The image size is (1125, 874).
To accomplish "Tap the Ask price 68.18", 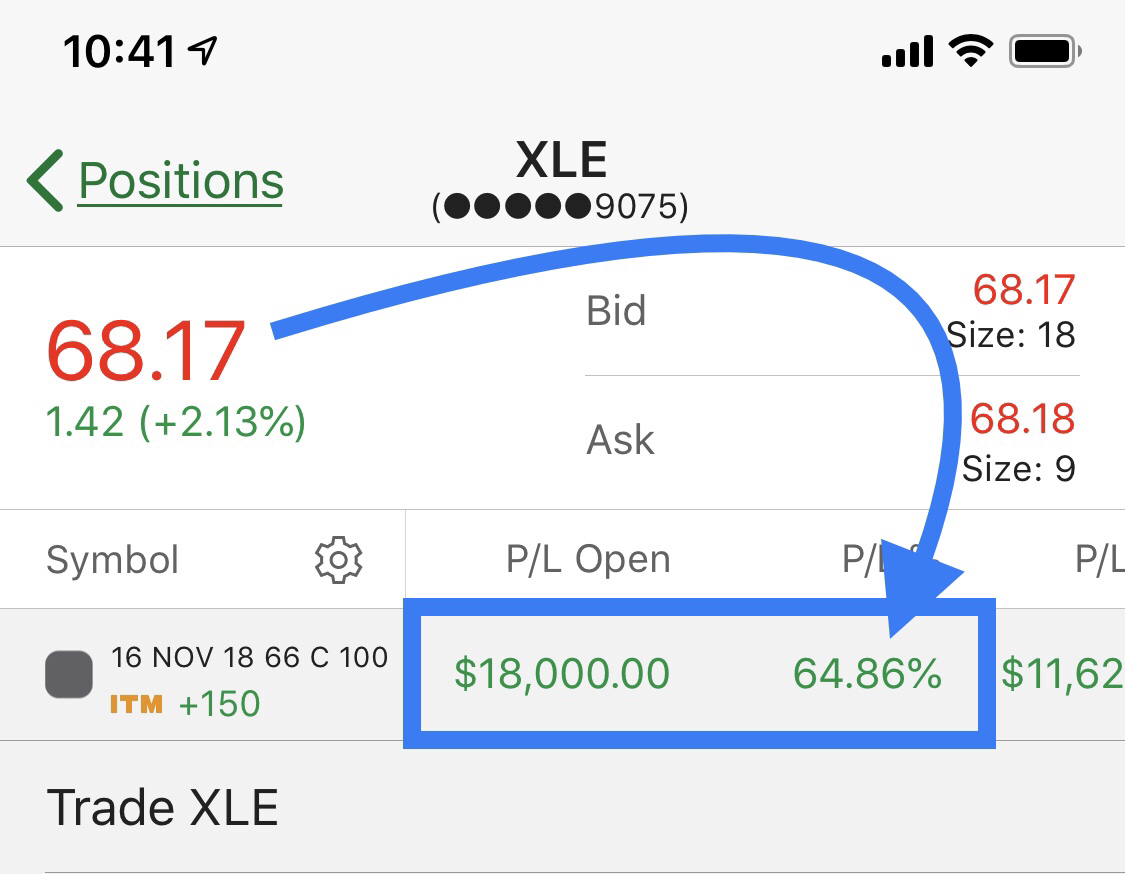I will tap(1022, 420).
